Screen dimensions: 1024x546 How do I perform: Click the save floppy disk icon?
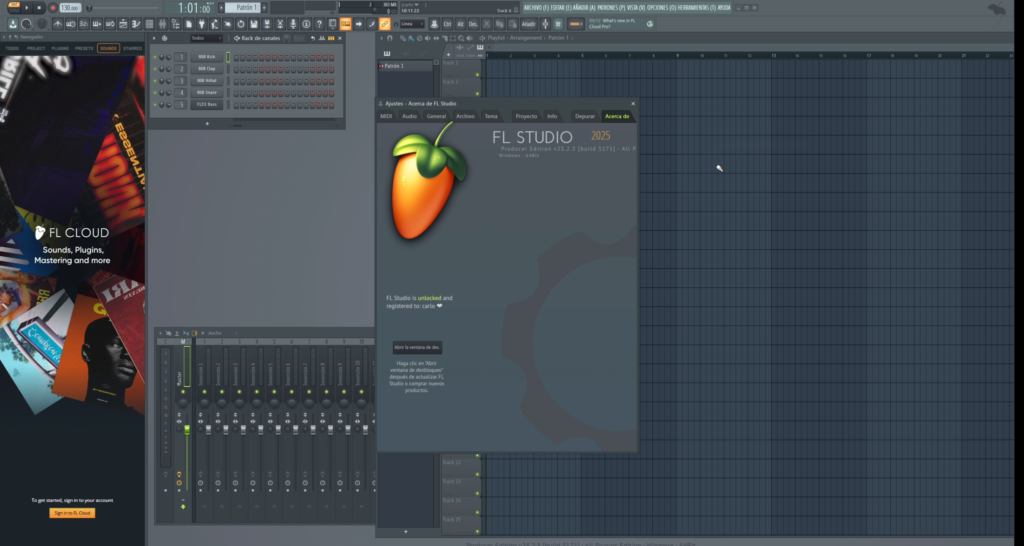click(x=253, y=24)
